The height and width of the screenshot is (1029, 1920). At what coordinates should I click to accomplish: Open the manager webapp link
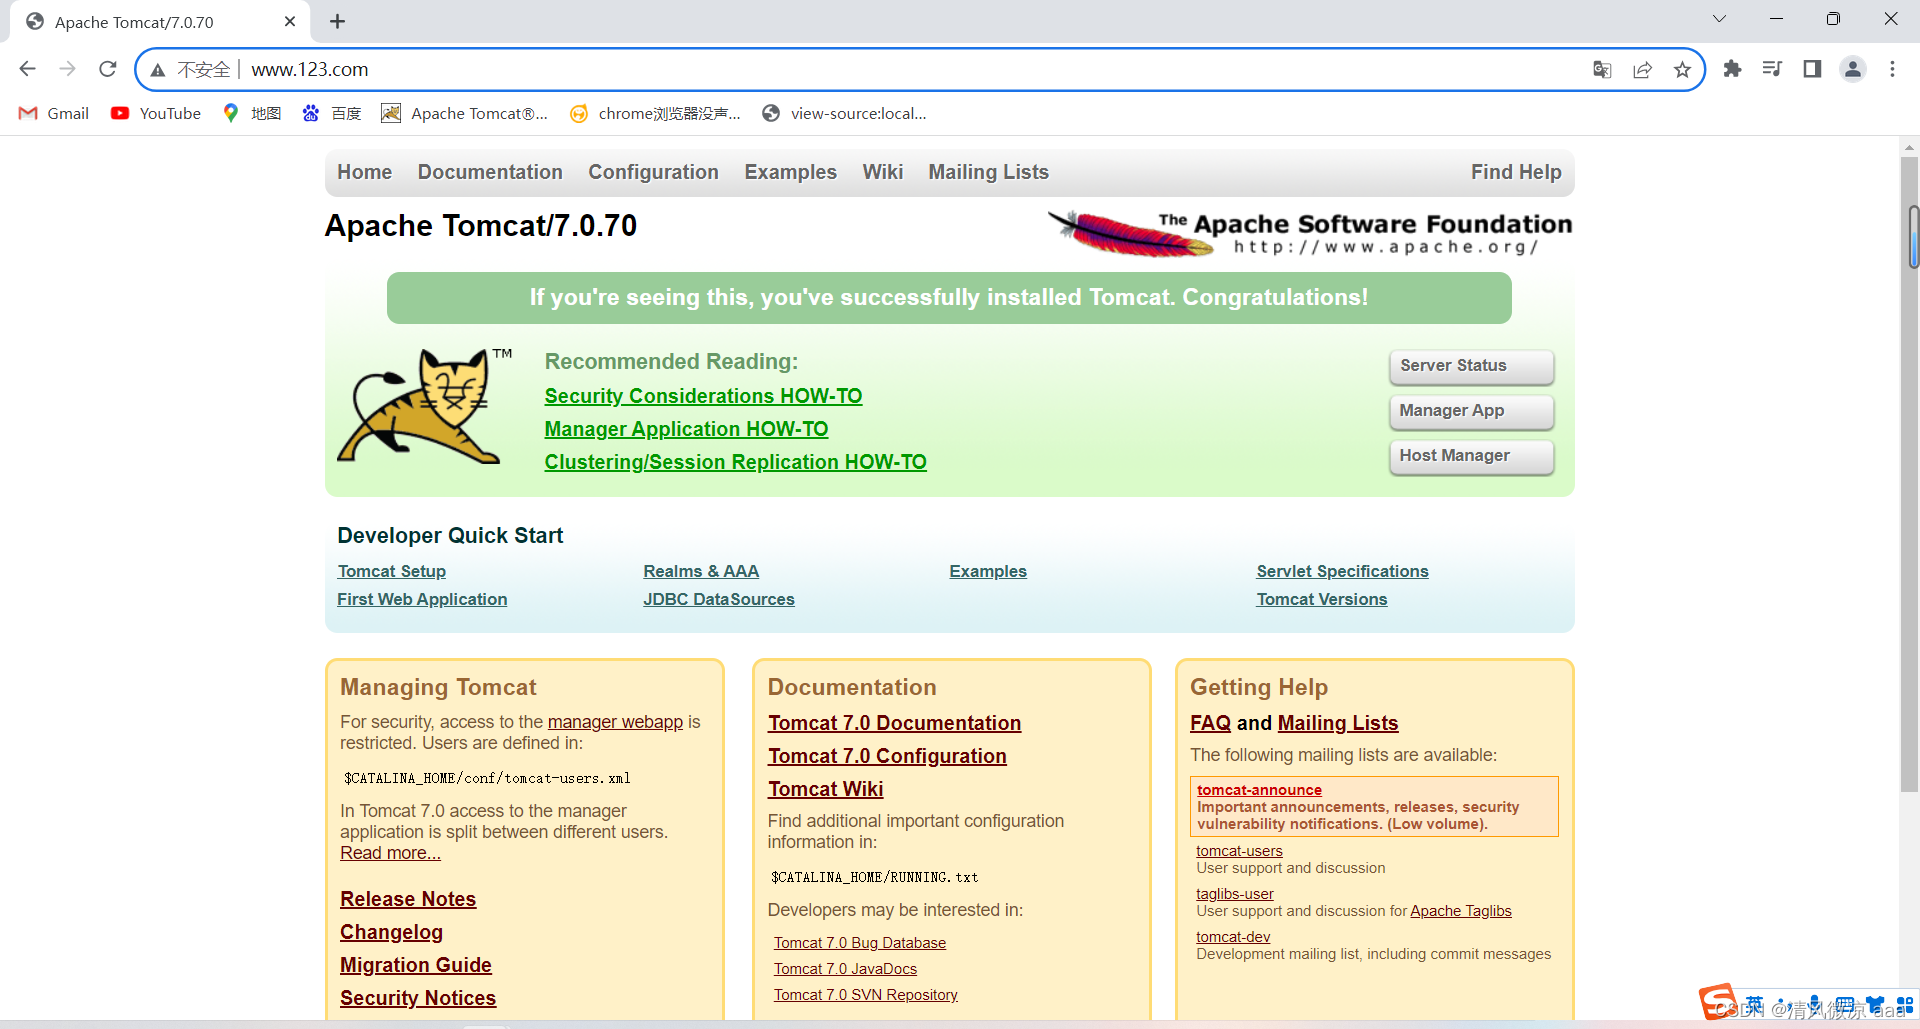point(615,722)
